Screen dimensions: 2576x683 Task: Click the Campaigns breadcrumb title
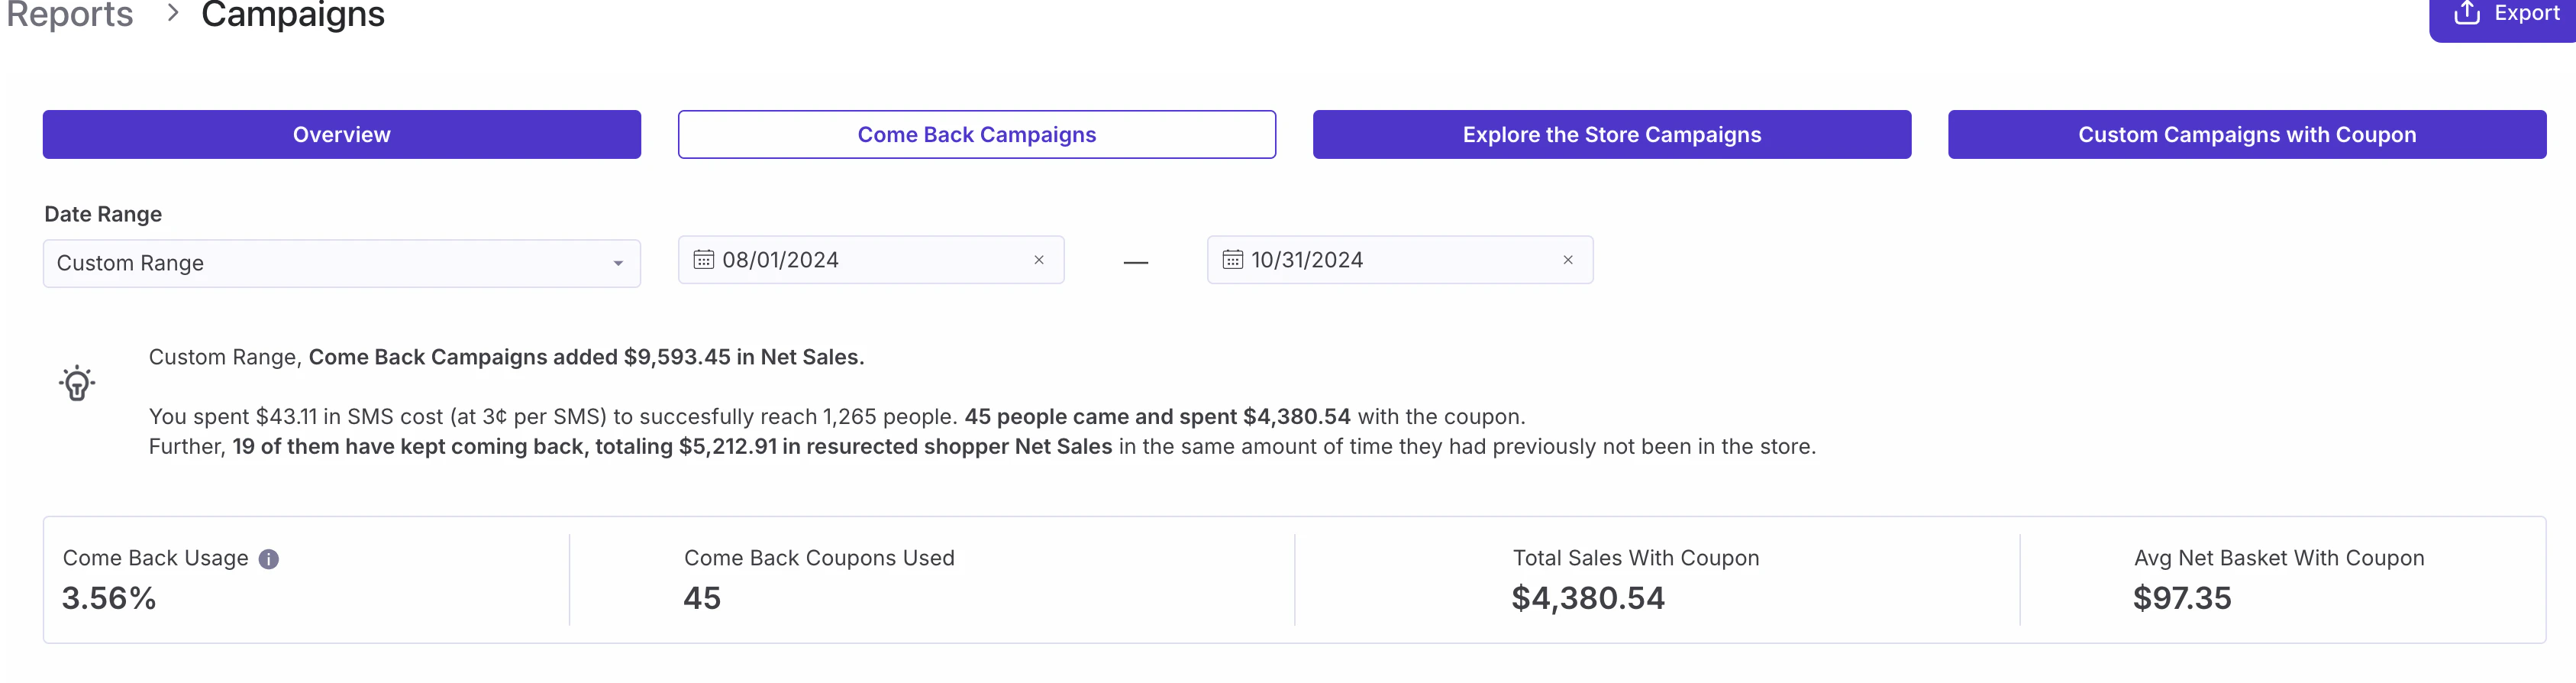tap(292, 15)
